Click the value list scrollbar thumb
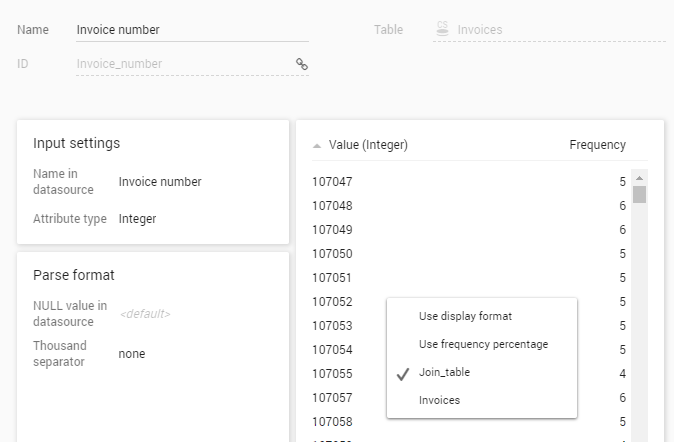This screenshot has height=442, width=674. (x=639, y=194)
